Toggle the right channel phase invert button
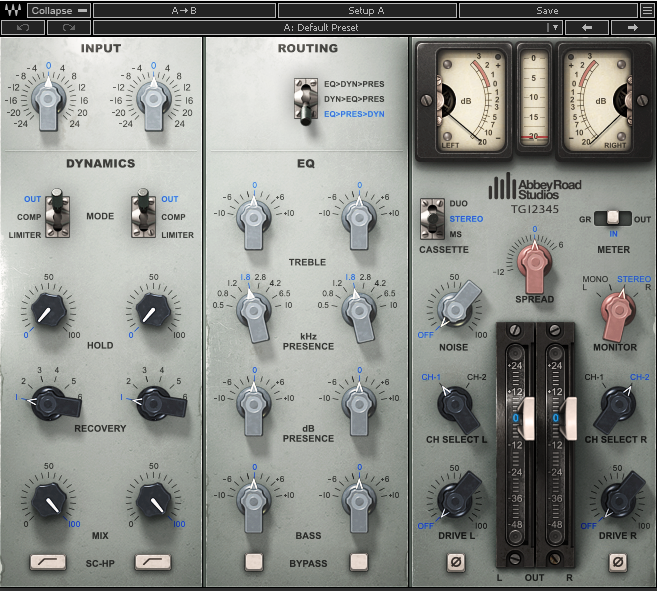 pyautogui.click(x=617, y=563)
